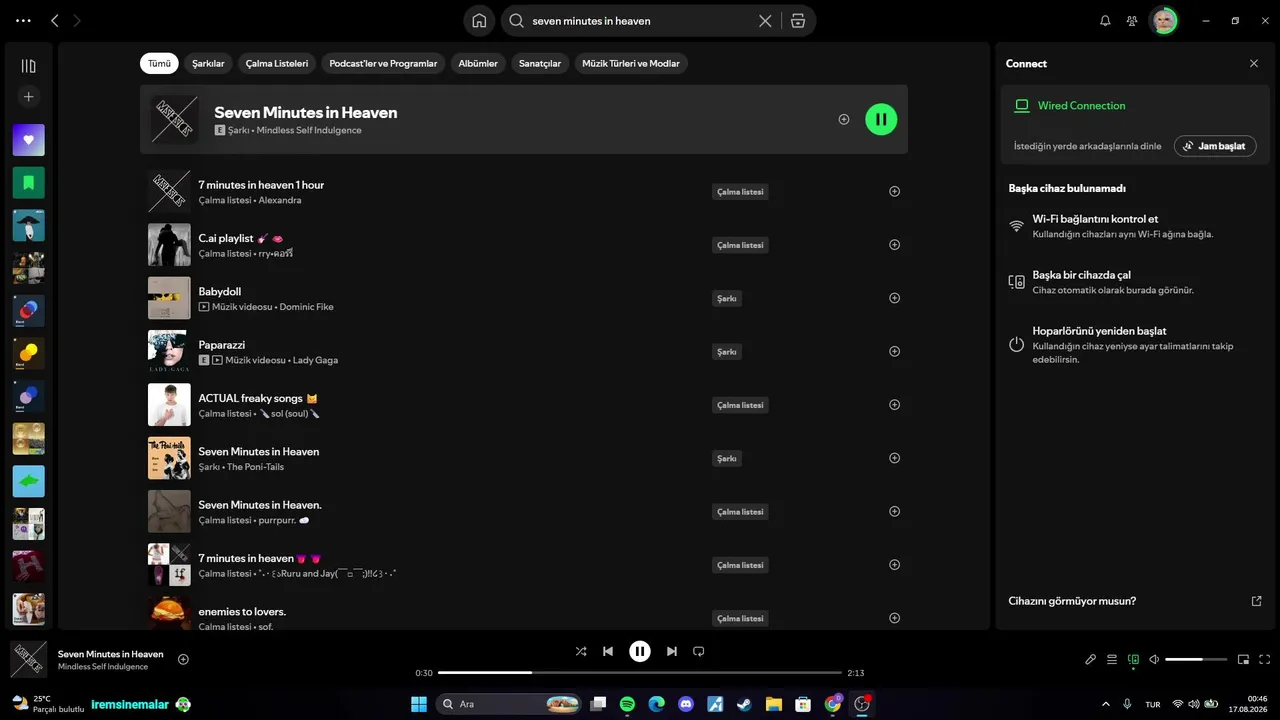Viewport: 1280px width, 720px height.
Task: Open 'Wi-Fi bağlantını kontrol et' tip
Action: pos(1134,226)
